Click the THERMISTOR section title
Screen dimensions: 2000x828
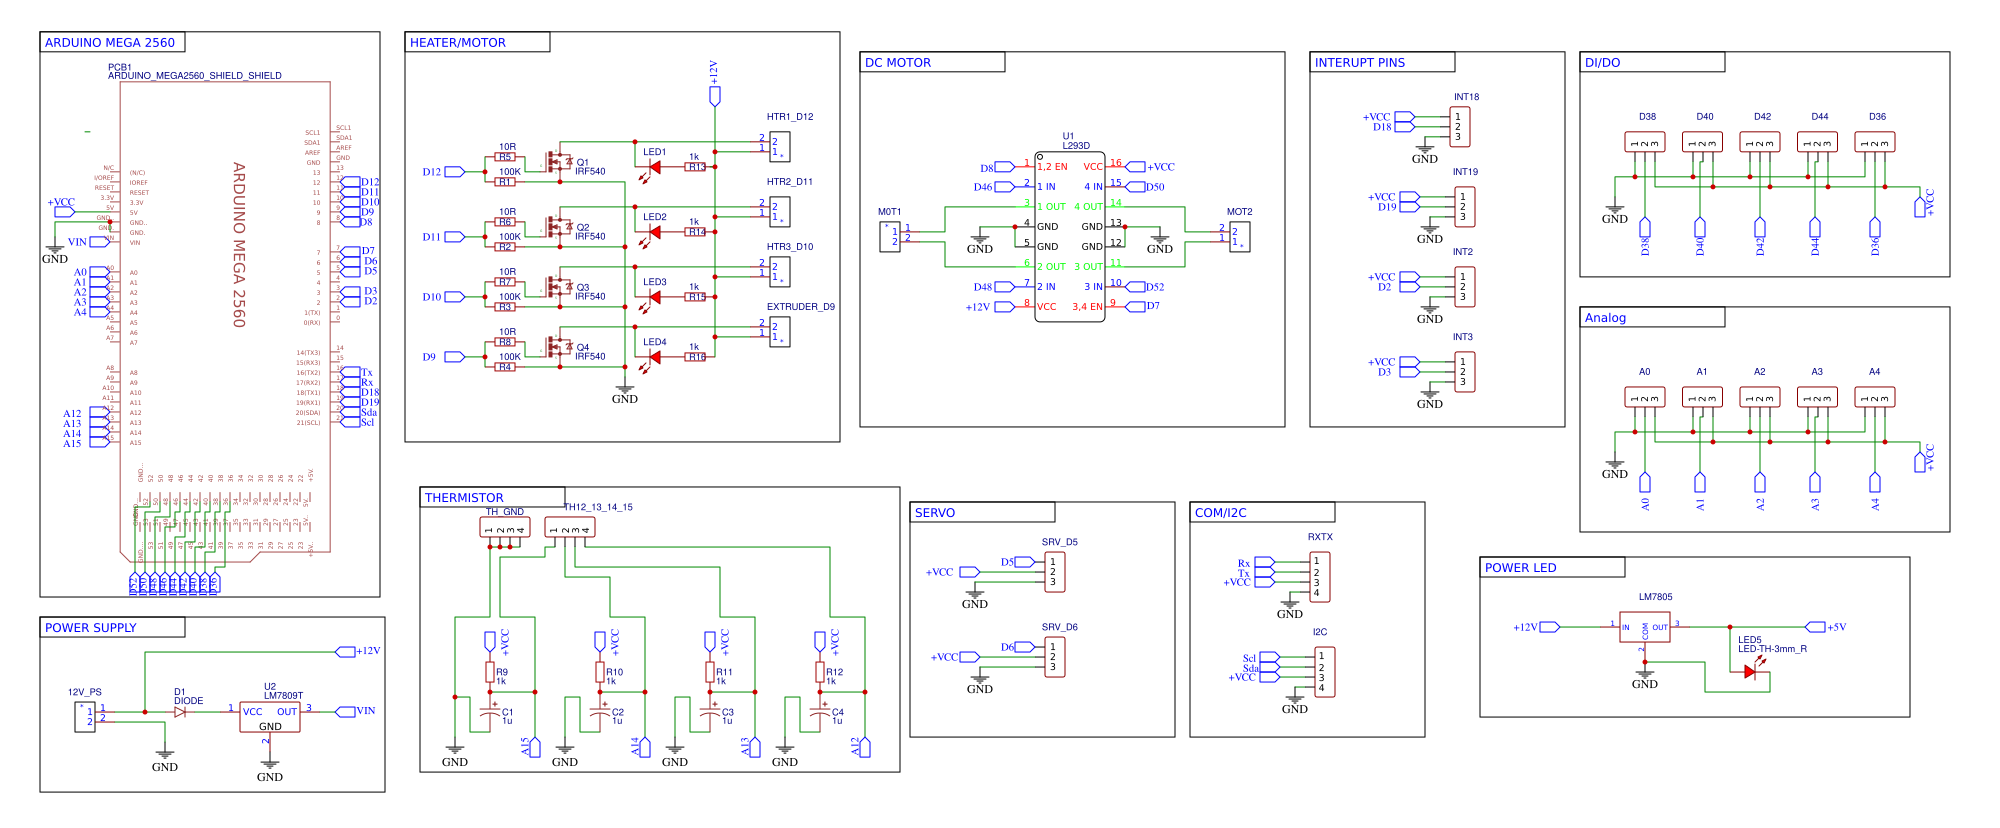point(464,497)
